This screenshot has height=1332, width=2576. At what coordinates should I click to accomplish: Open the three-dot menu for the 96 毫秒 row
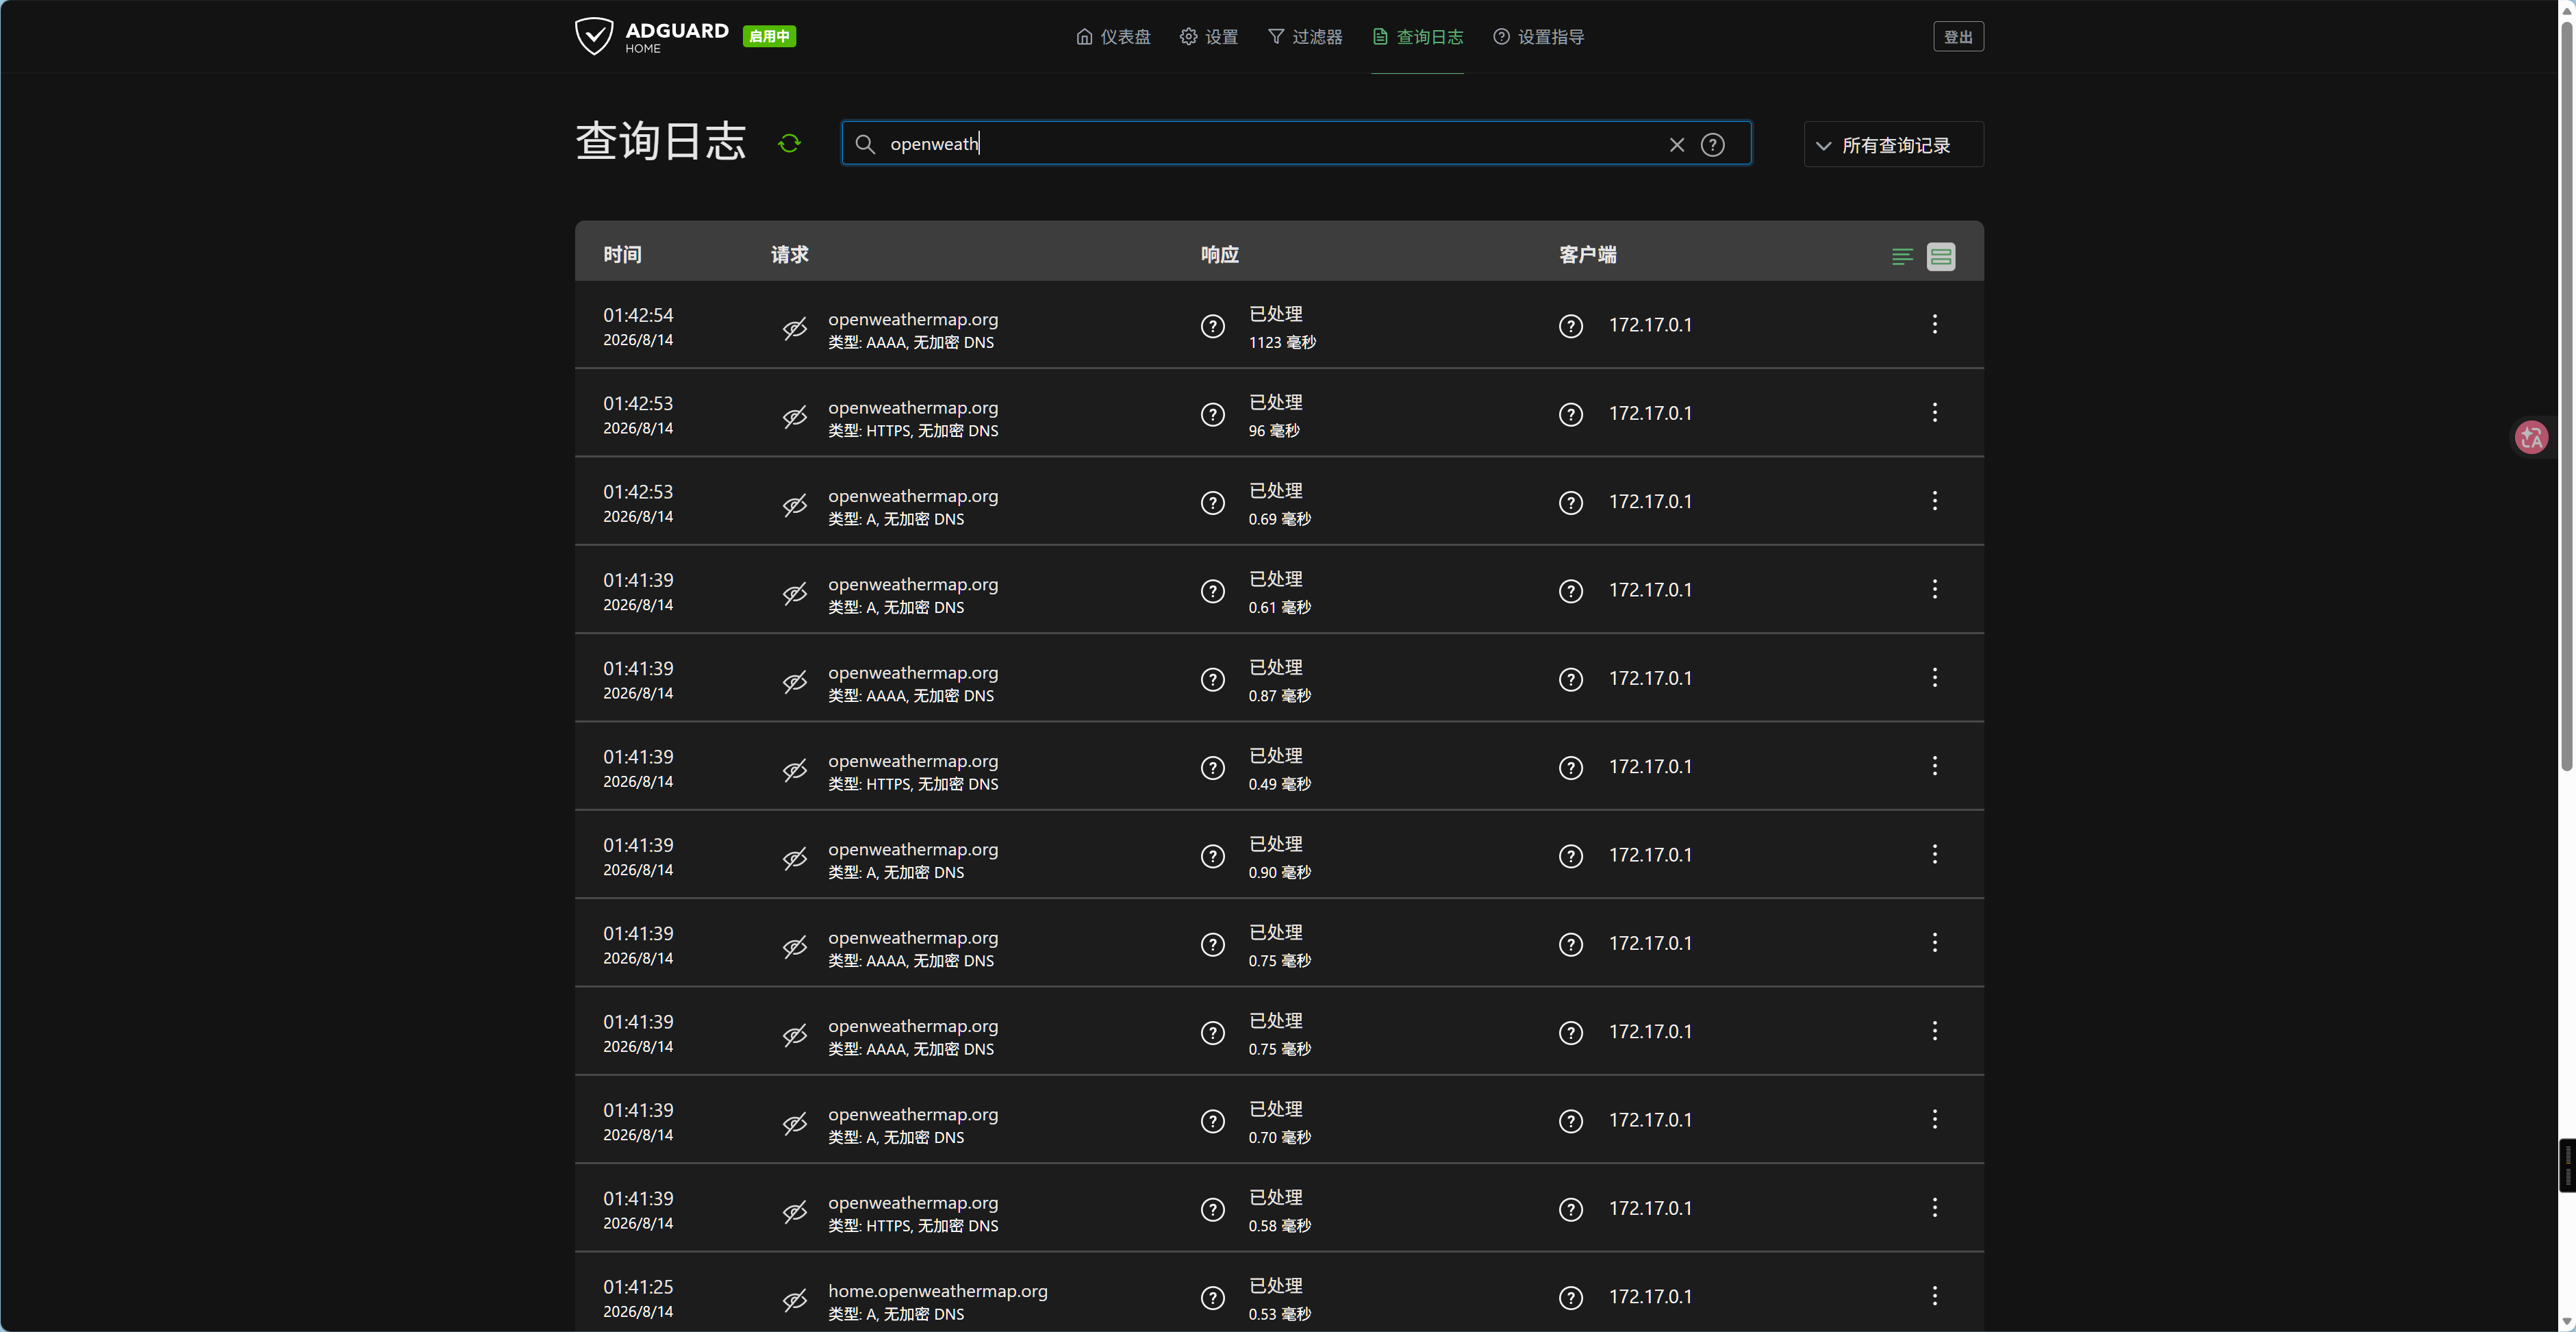(1934, 412)
